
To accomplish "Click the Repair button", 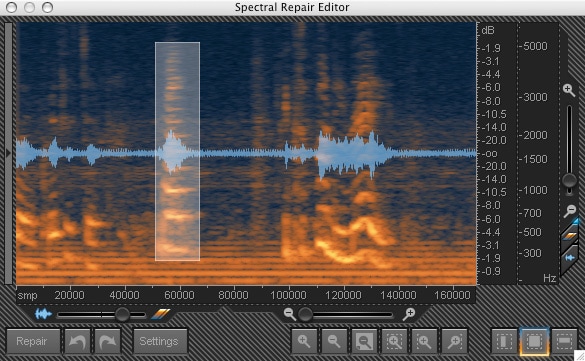I will (x=33, y=341).
